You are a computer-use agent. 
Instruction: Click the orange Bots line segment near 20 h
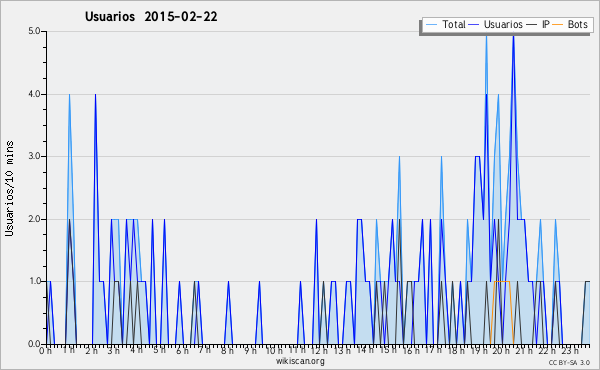click(502, 281)
